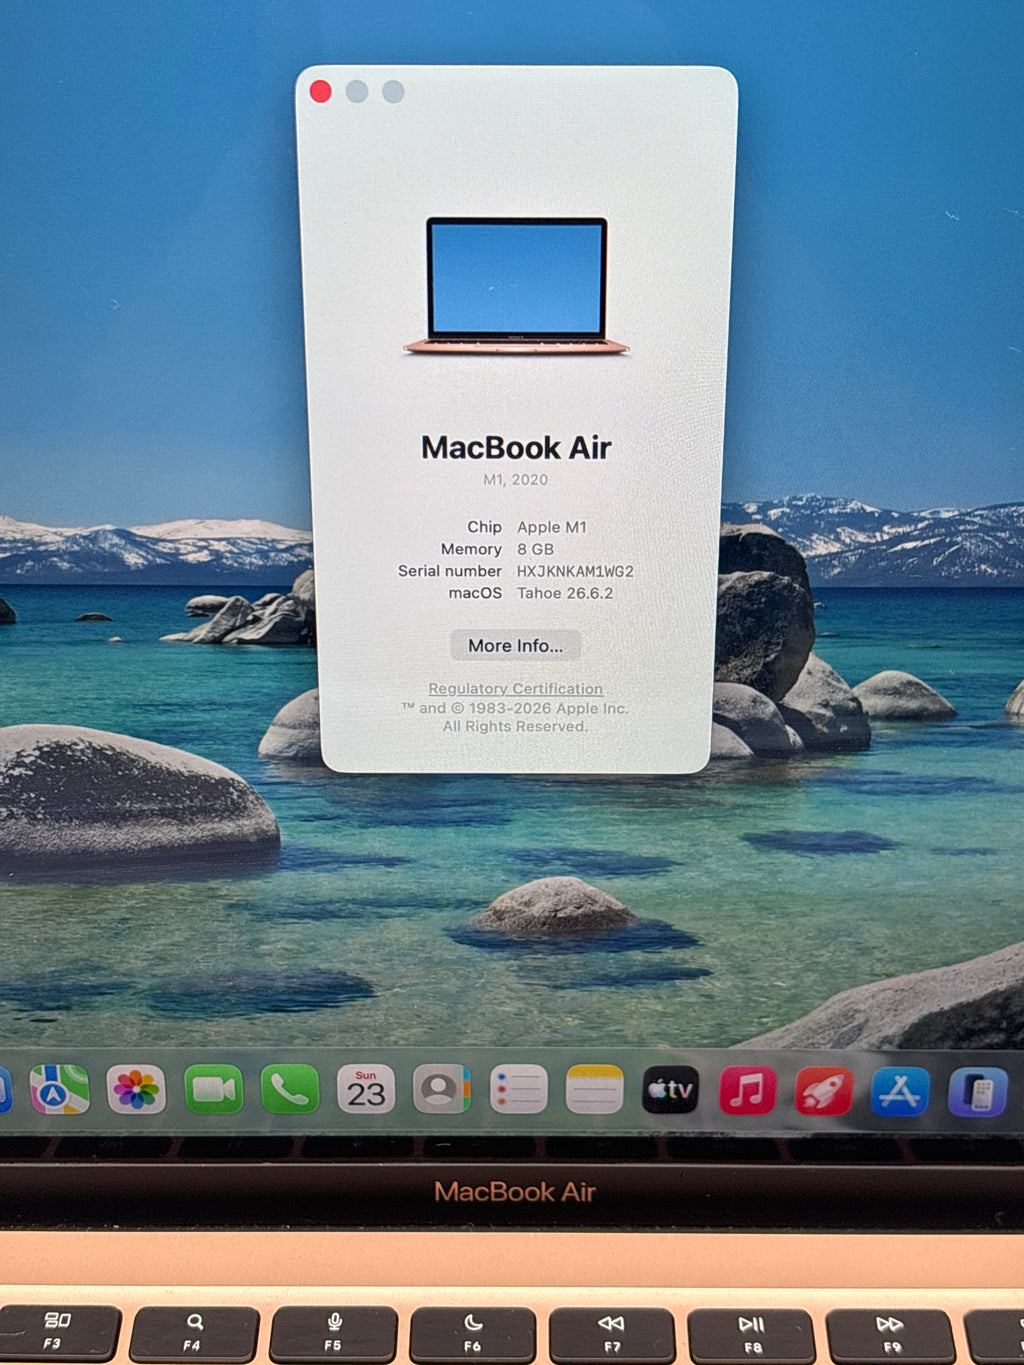1024x1365 pixels.
Task: Open the Music app in the Dock
Action: [x=747, y=1090]
